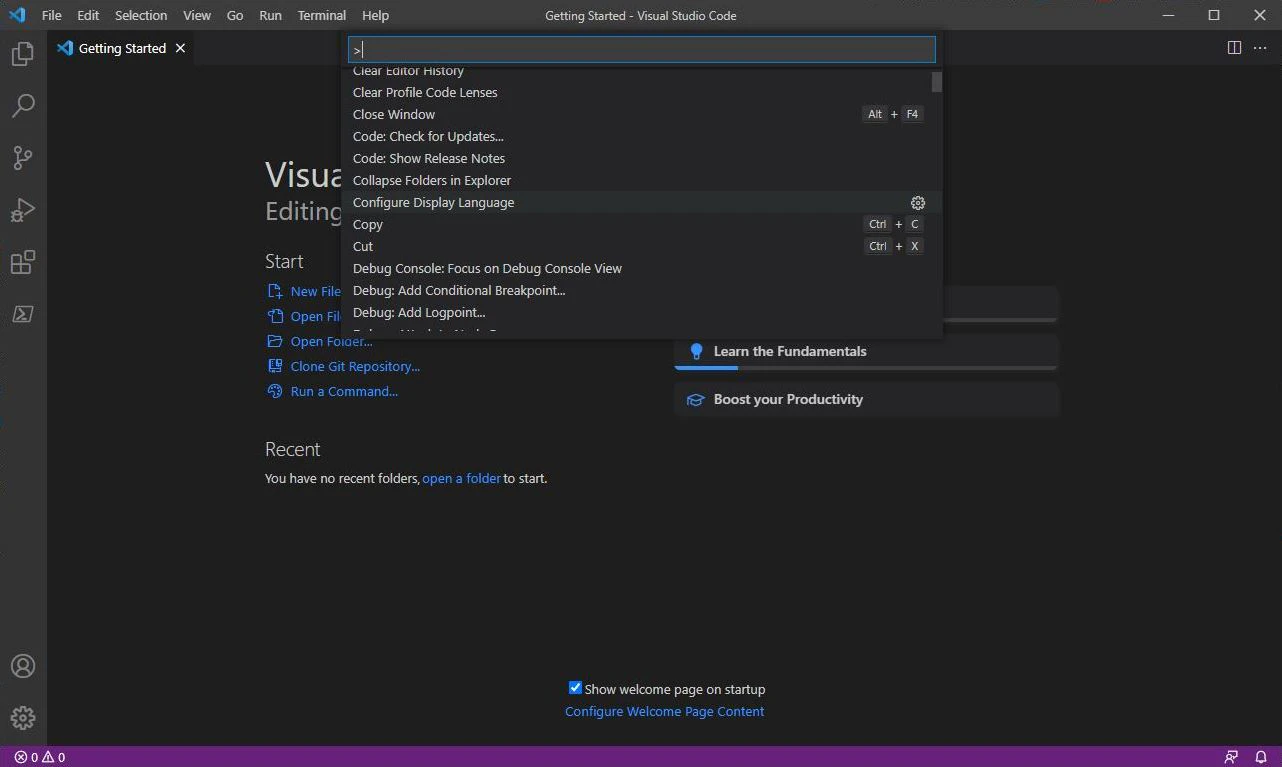Image resolution: width=1282 pixels, height=767 pixels.
Task: Click Clone Git Repository link
Action: pyautogui.click(x=355, y=366)
